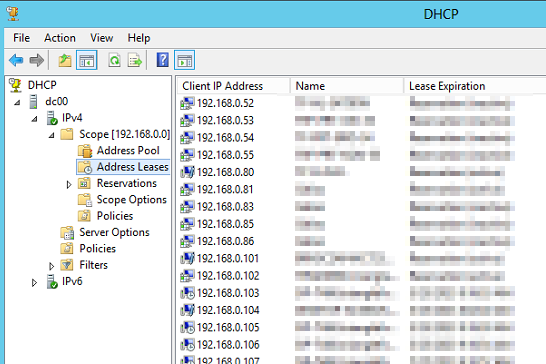Toggle the Show/Hide Action Pane icon
546x364 pixels.
tap(185, 60)
